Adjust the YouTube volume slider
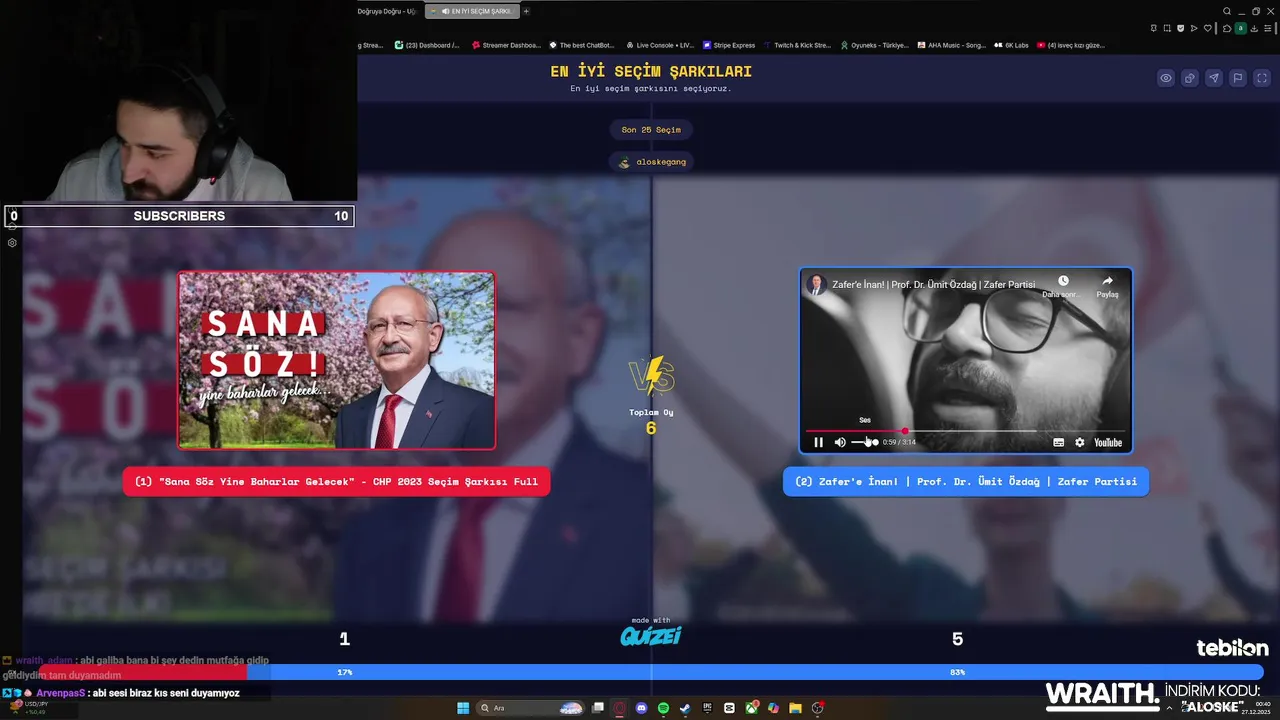 864,442
